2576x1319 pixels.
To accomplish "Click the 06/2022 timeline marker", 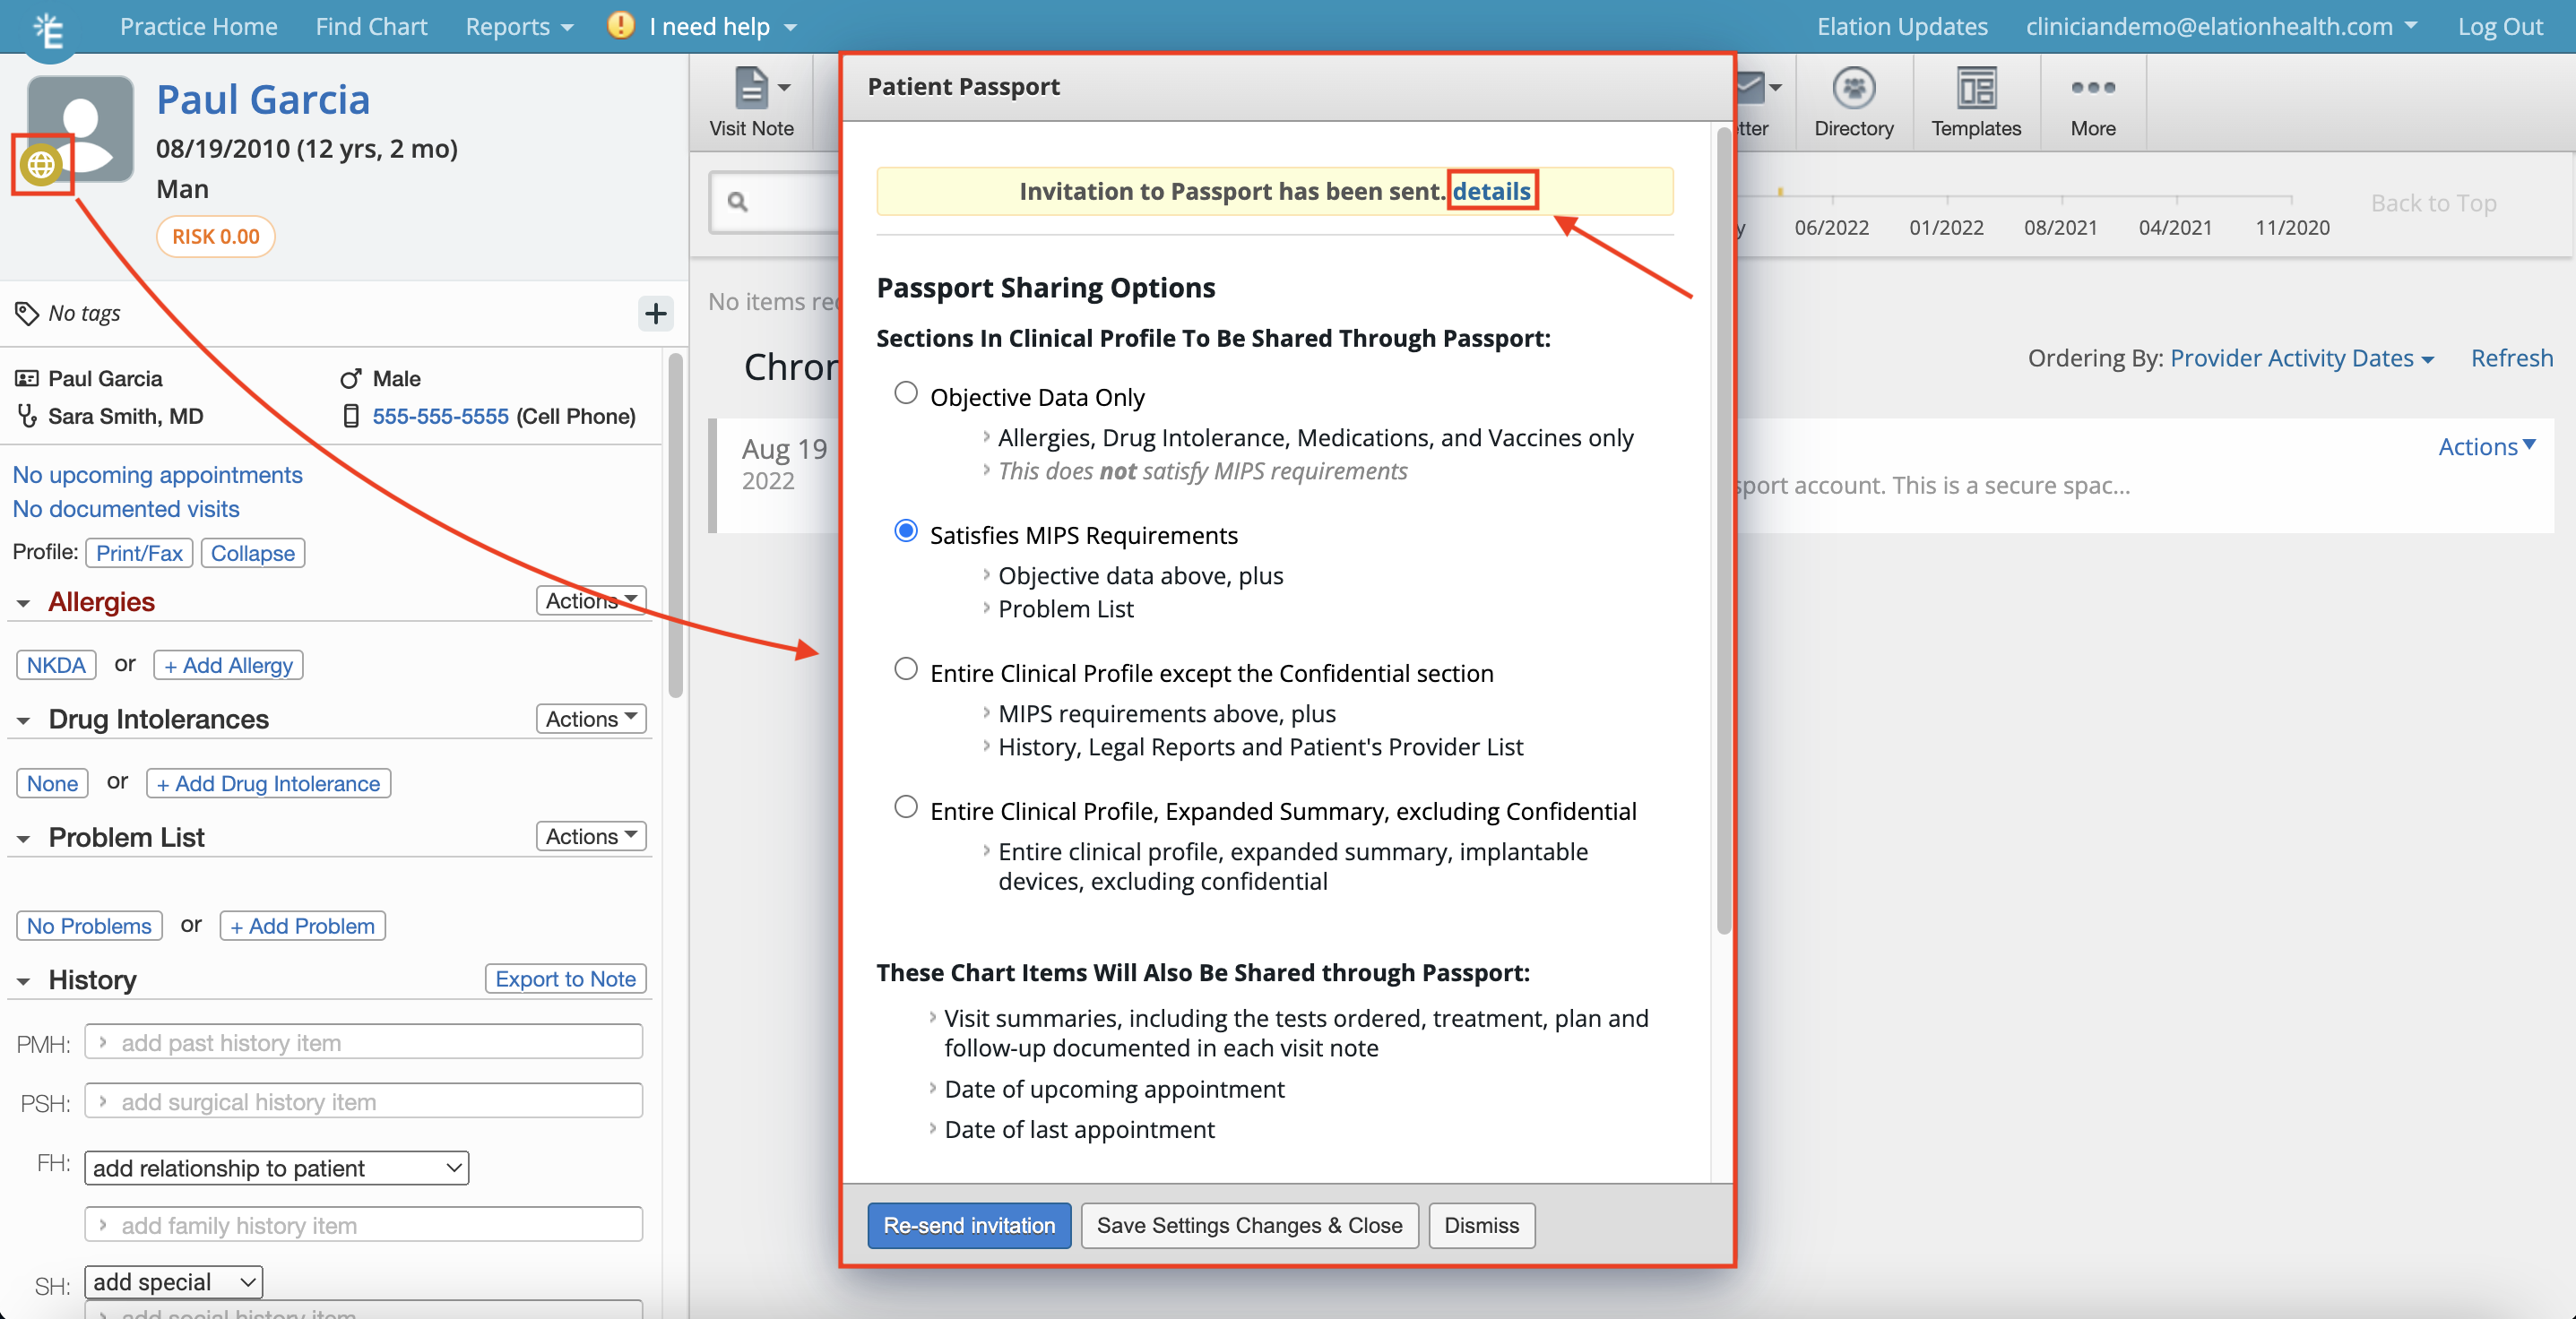I will pyautogui.click(x=1831, y=227).
